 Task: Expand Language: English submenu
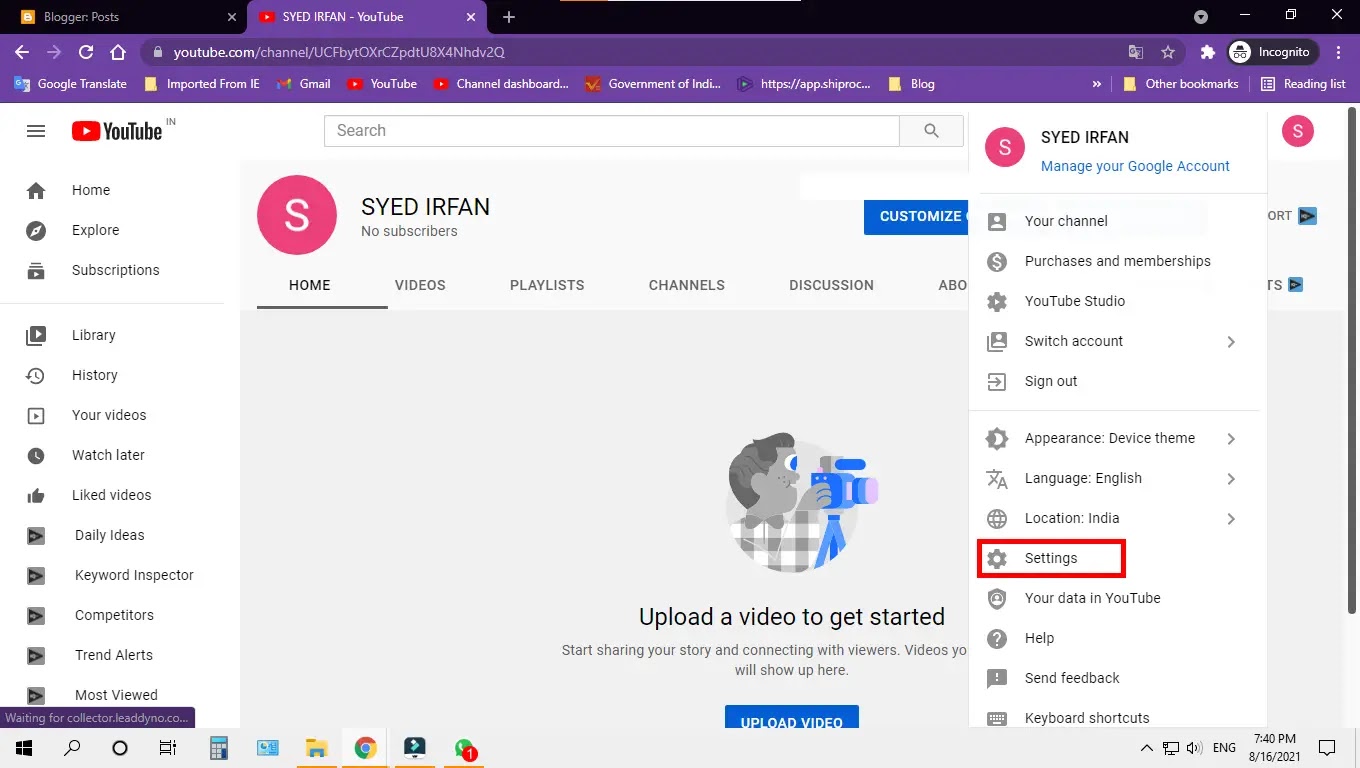click(1231, 479)
